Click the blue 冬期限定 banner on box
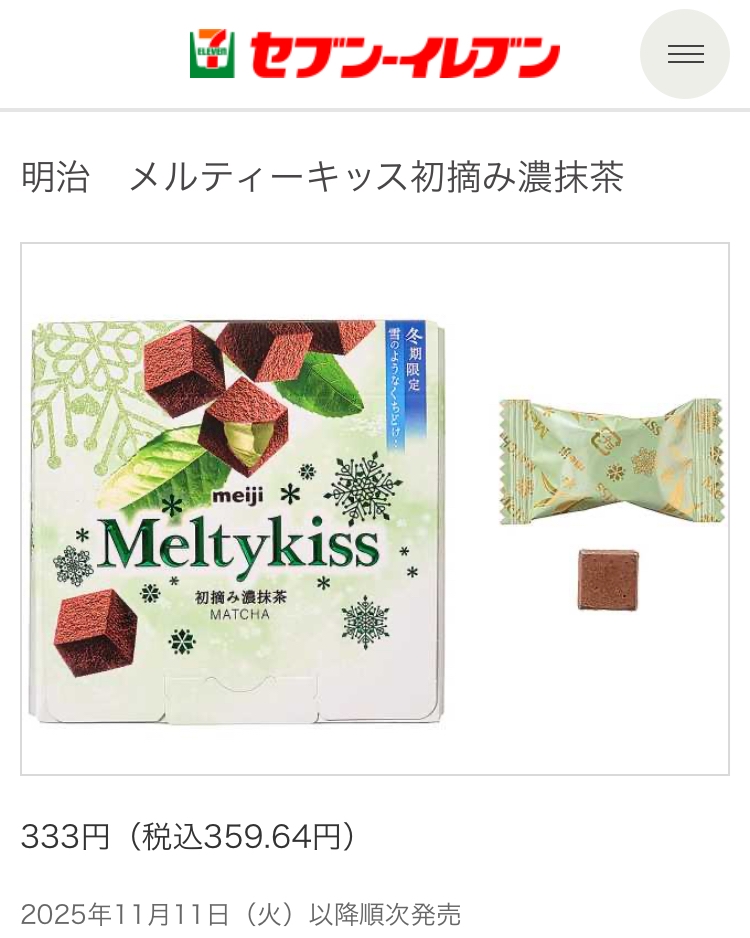Screen dimensions: 750x938 [x=404, y=385]
